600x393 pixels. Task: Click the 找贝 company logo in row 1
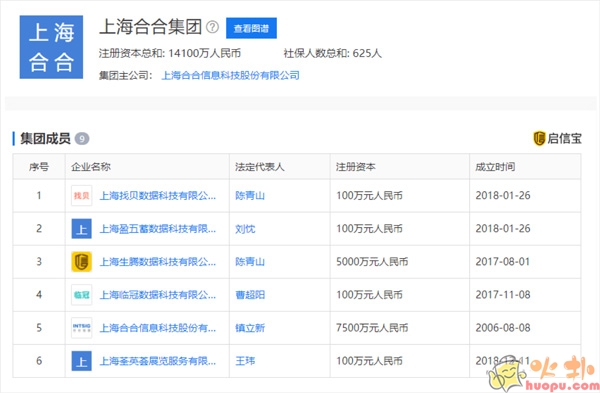click(82, 196)
